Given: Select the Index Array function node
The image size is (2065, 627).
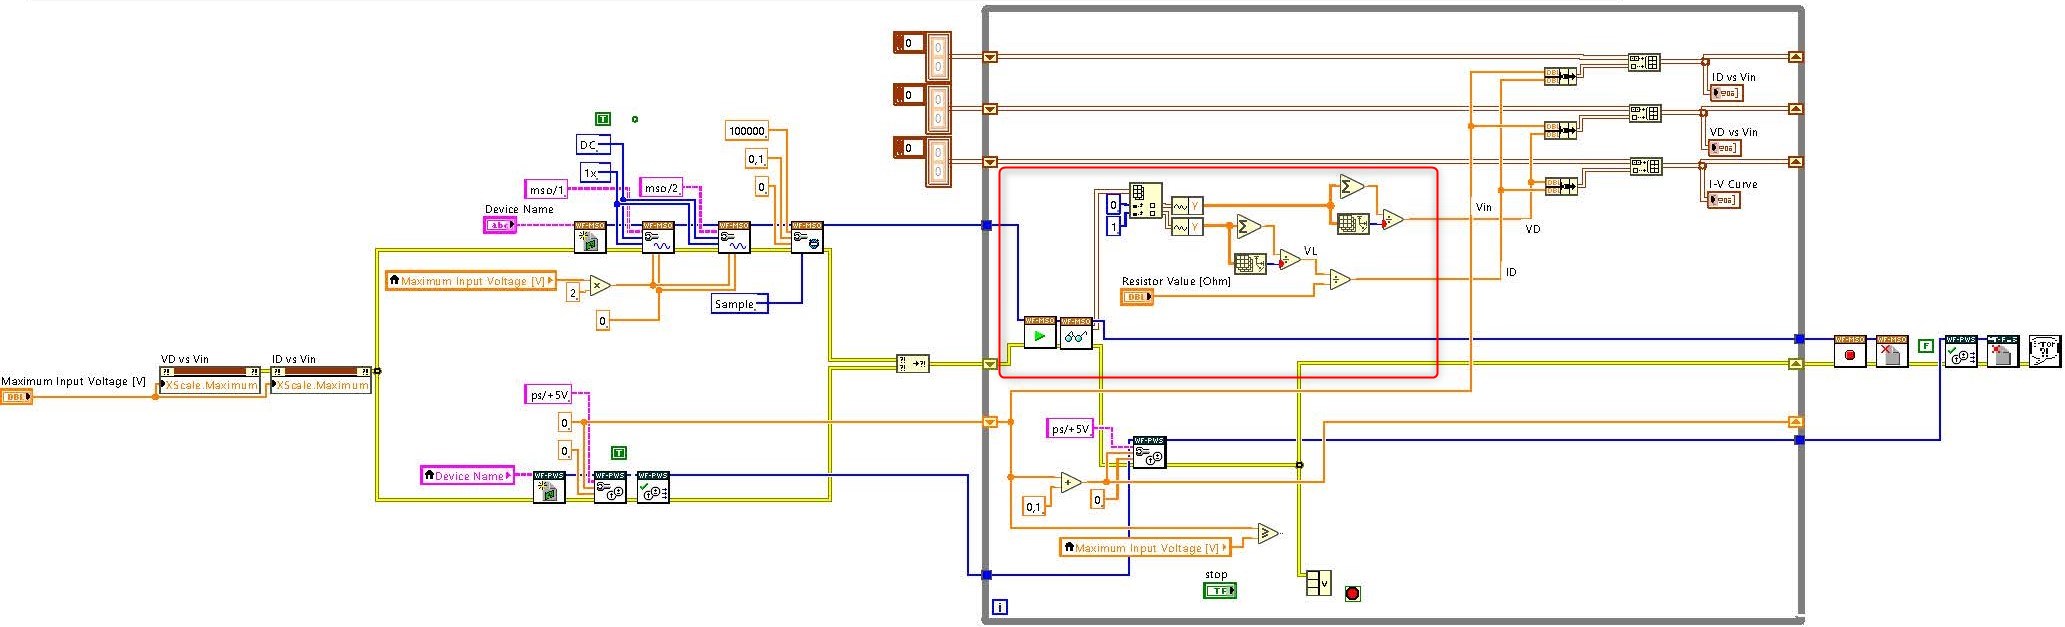Looking at the screenshot, I should [x=1146, y=200].
